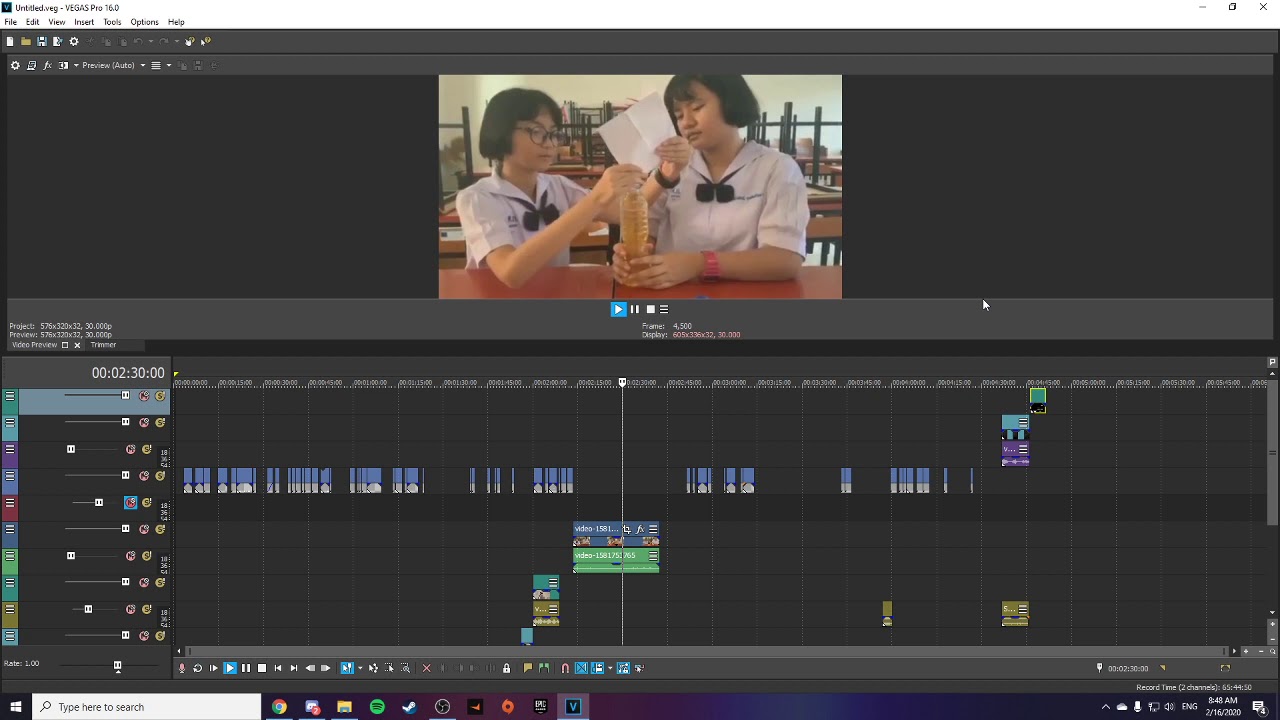
Task: Go to start of the project
Action: coord(278,668)
